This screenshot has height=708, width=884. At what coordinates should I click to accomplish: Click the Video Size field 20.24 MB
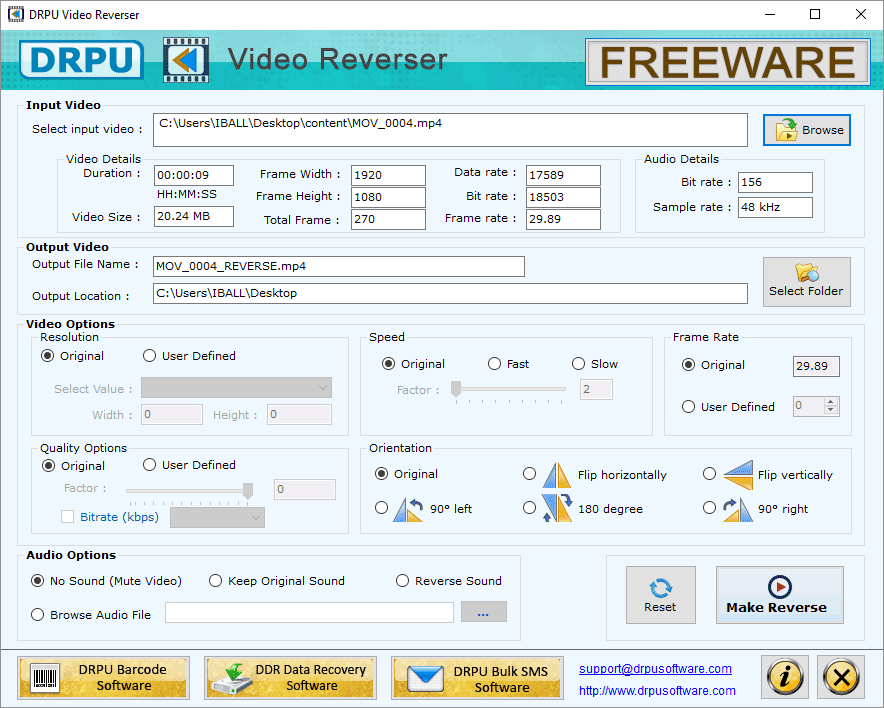point(194,216)
